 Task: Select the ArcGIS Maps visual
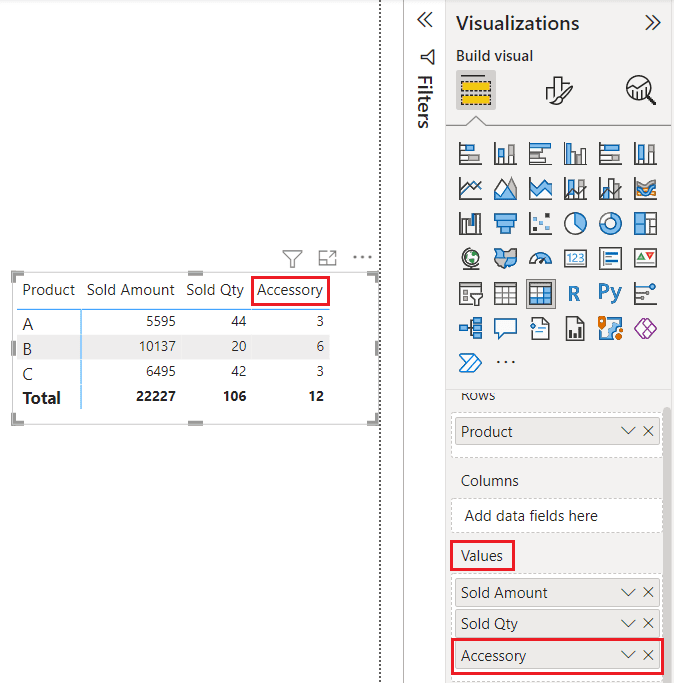(x=610, y=328)
